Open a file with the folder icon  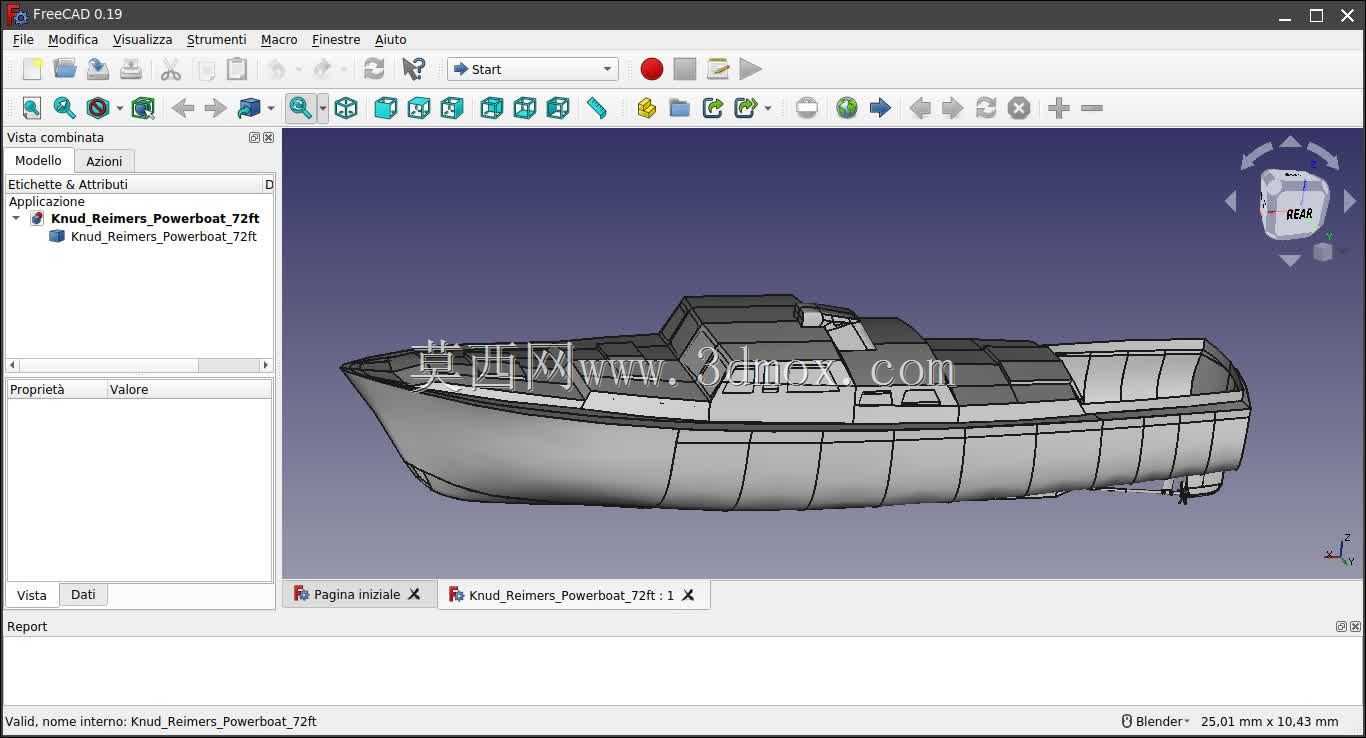tap(65, 69)
